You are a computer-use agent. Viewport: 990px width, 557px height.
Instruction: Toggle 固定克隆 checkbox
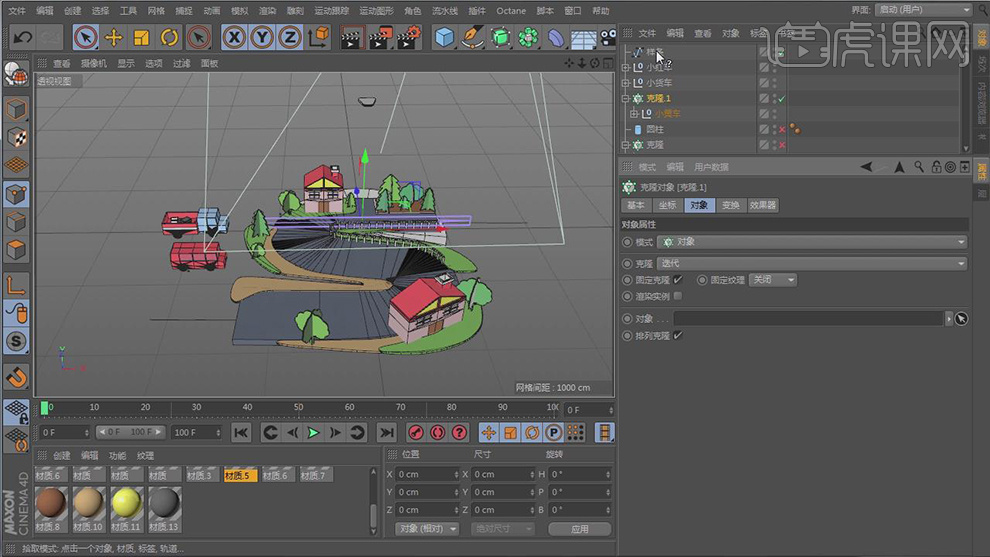(x=677, y=280)
